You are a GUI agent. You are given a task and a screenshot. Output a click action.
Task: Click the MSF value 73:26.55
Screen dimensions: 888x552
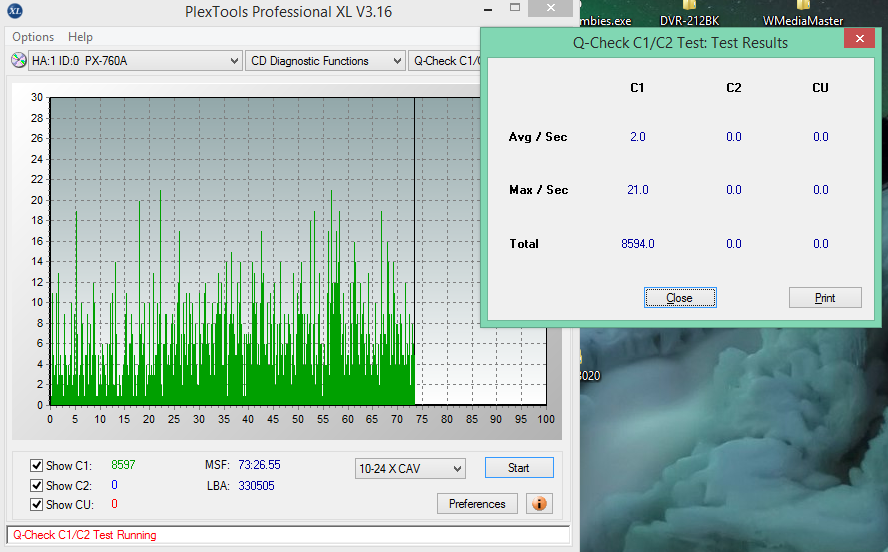pos(259,465)
